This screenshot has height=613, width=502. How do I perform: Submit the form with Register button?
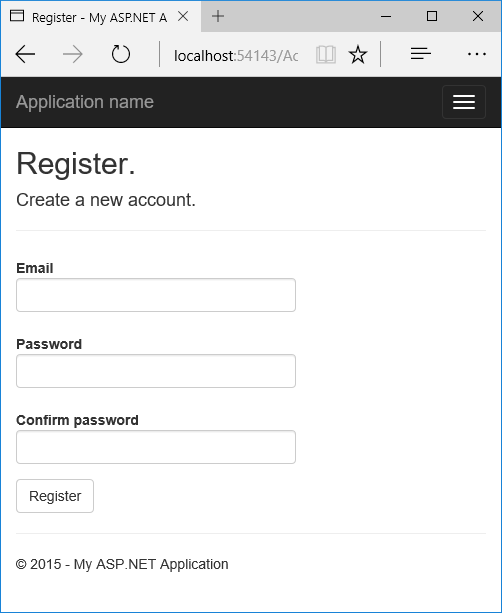pyautogui.click(x=55, y=496)
